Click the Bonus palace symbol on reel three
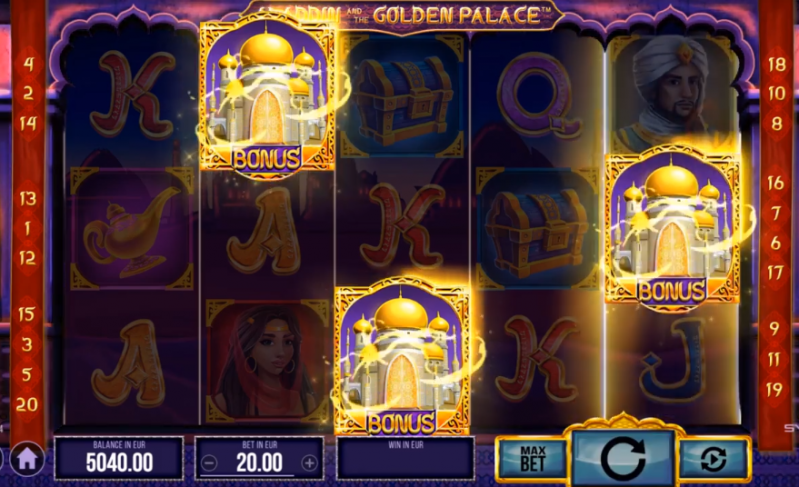799x487 pixels. click(x=402, y=358)
